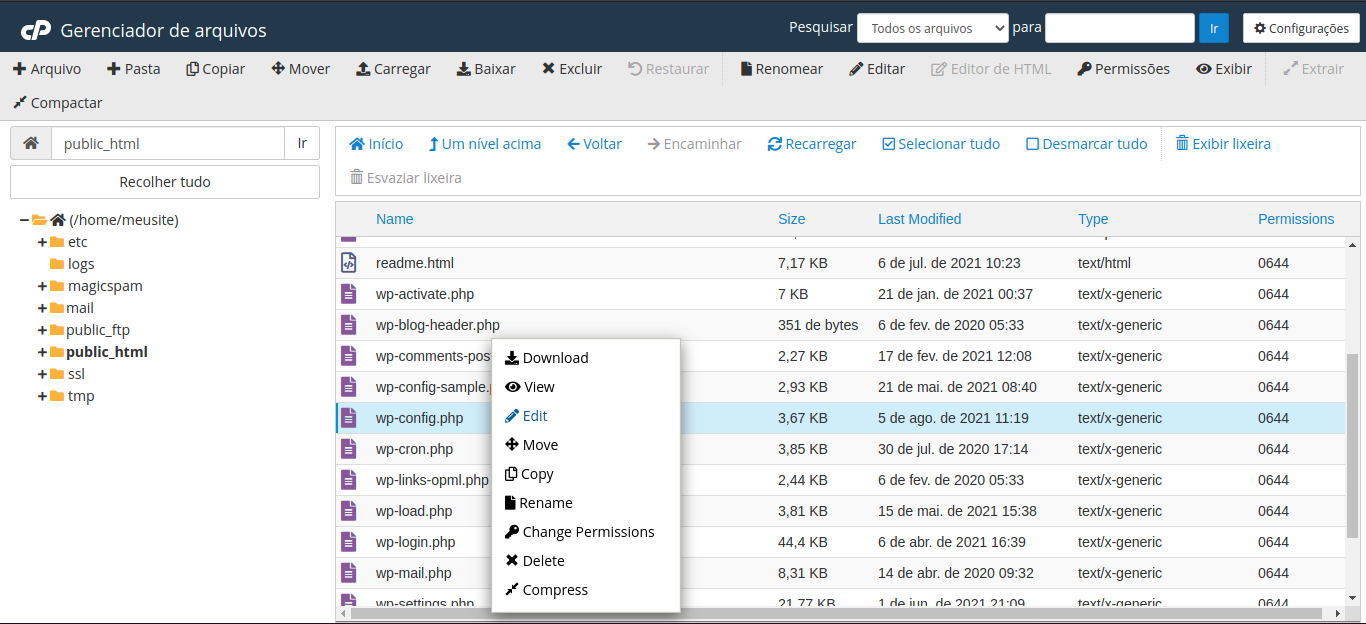This screenshot has height=624, width=1366.
Task: Click the wp-login.php file icon
Action: (x=348, y=542)
